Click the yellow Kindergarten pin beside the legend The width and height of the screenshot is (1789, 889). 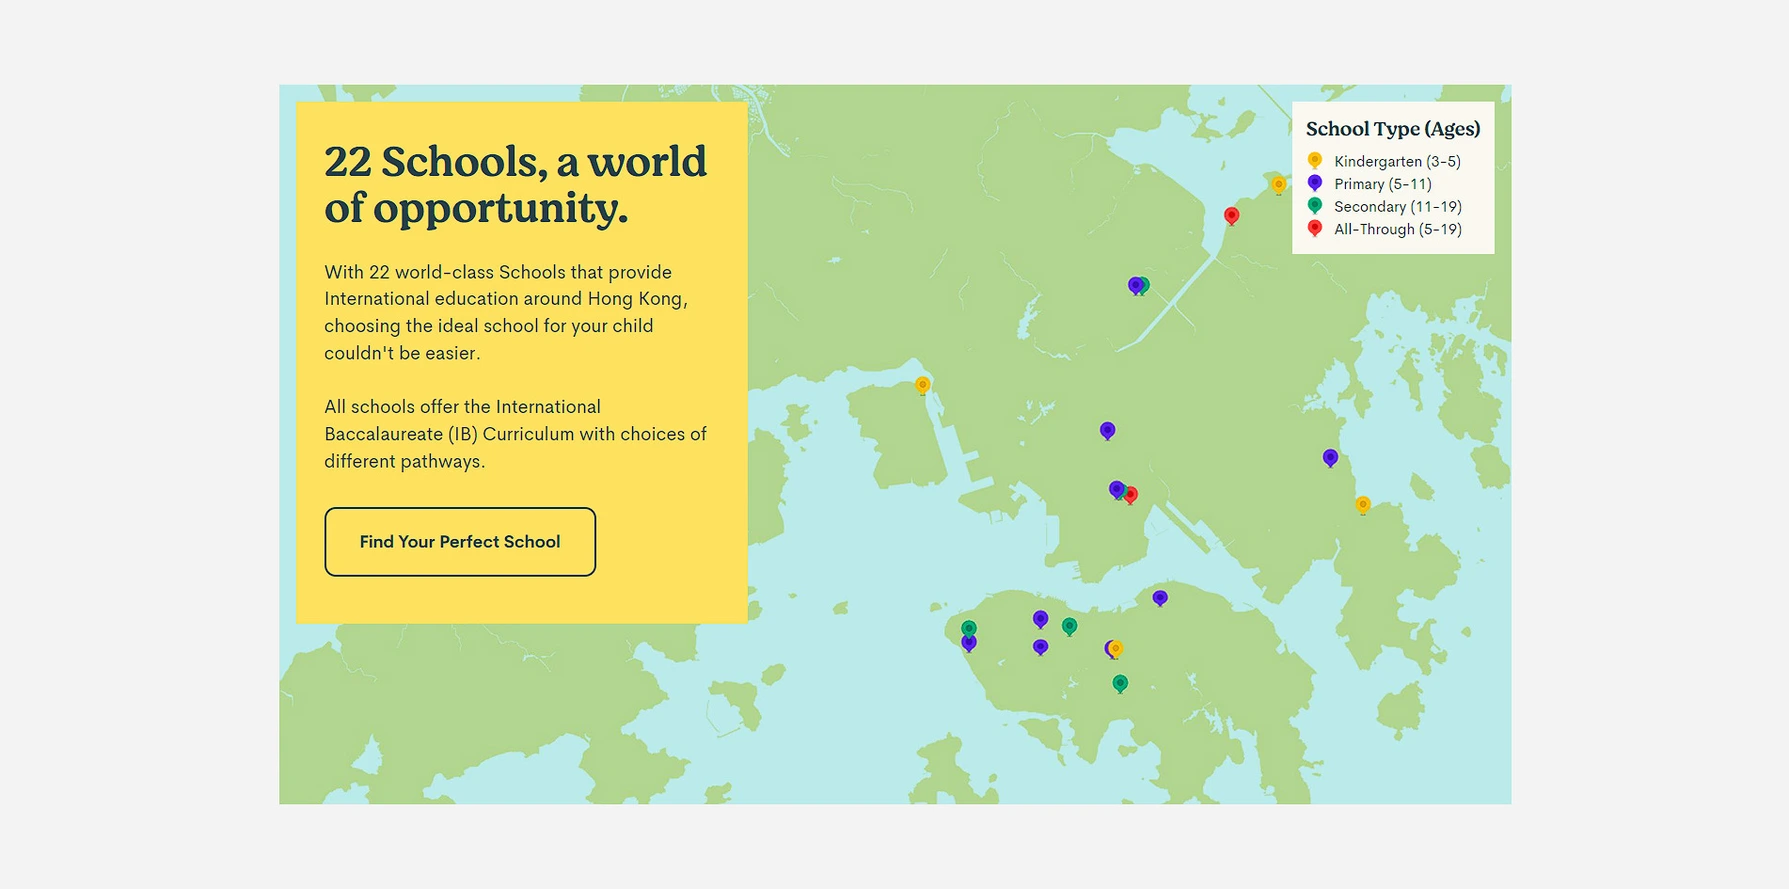(x=1278, y=184)
